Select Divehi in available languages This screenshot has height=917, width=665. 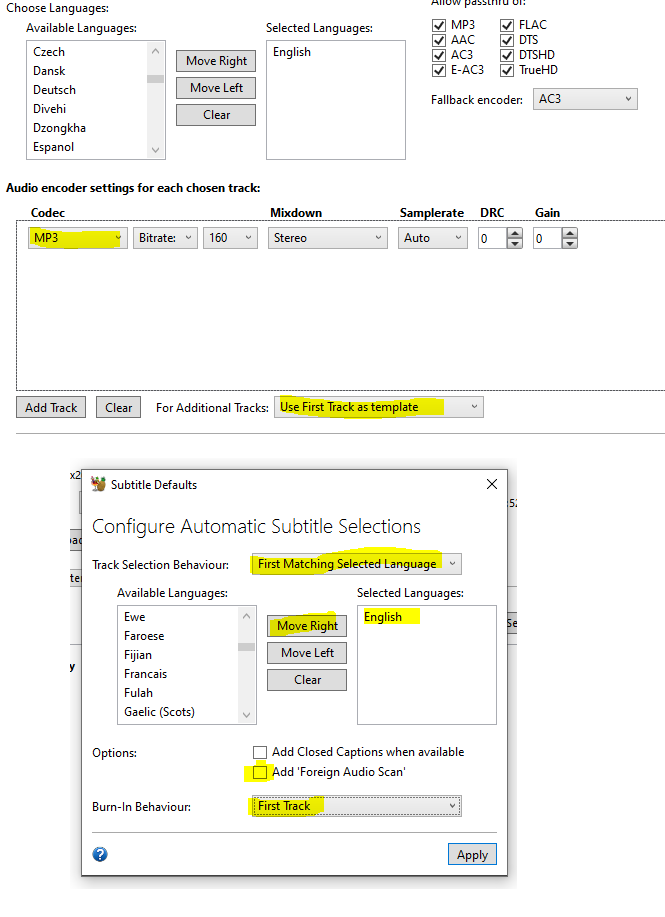coord(50,109)
